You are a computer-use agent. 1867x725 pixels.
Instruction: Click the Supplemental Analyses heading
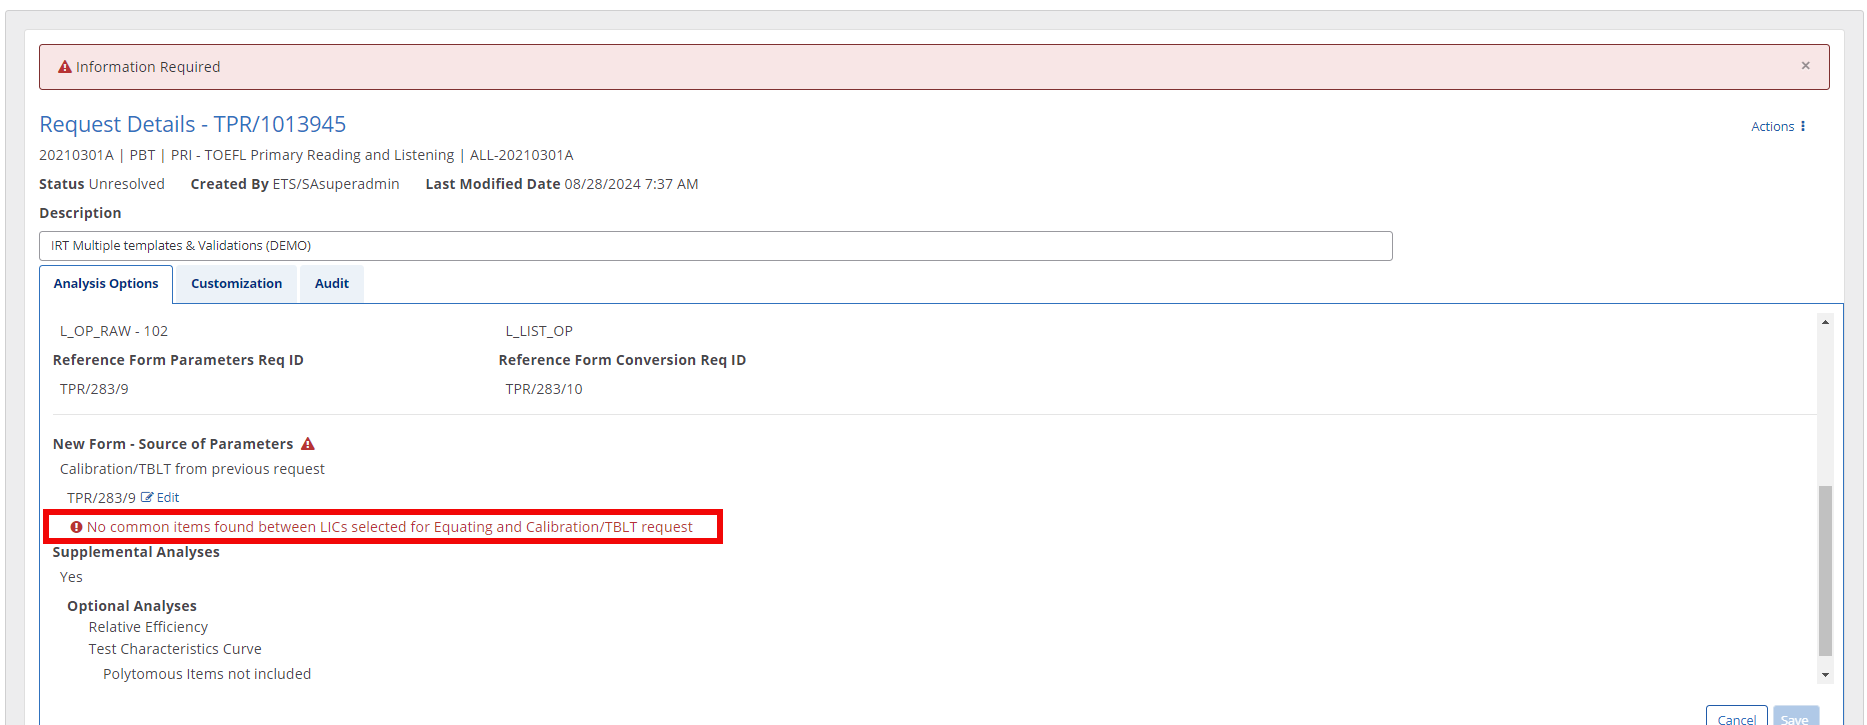coord(136,552)
